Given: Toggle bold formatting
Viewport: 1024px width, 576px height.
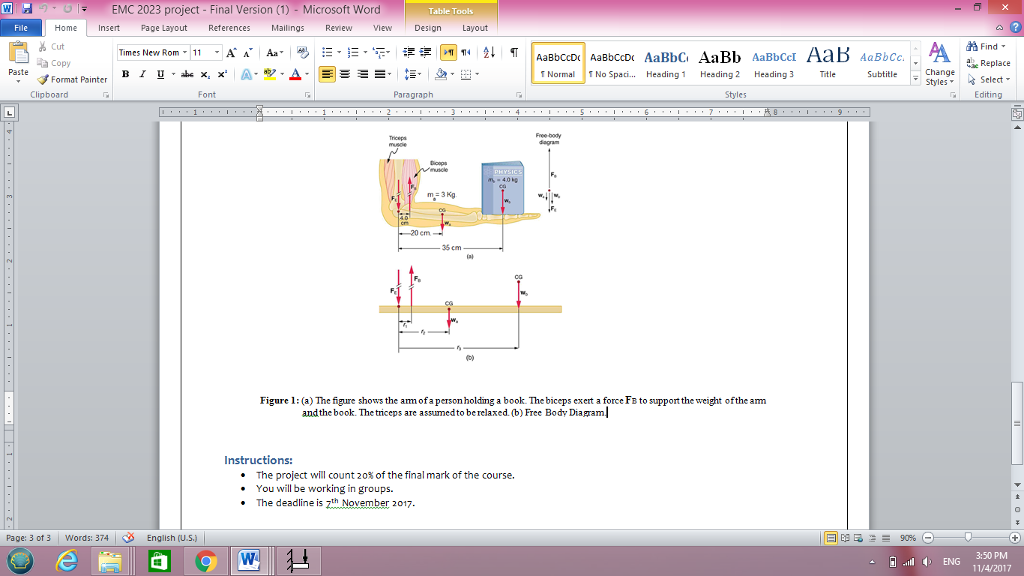Looking at the screenshot, I should (x=123, y=74).
